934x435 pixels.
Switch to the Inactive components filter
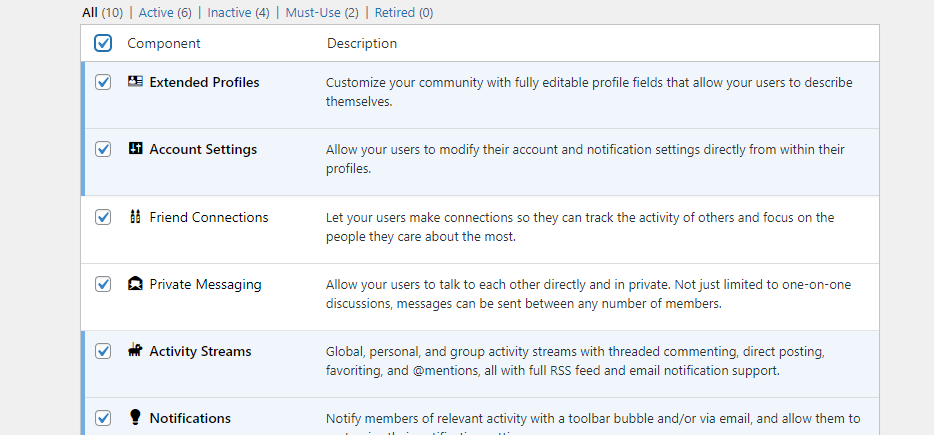click(229, 13)
